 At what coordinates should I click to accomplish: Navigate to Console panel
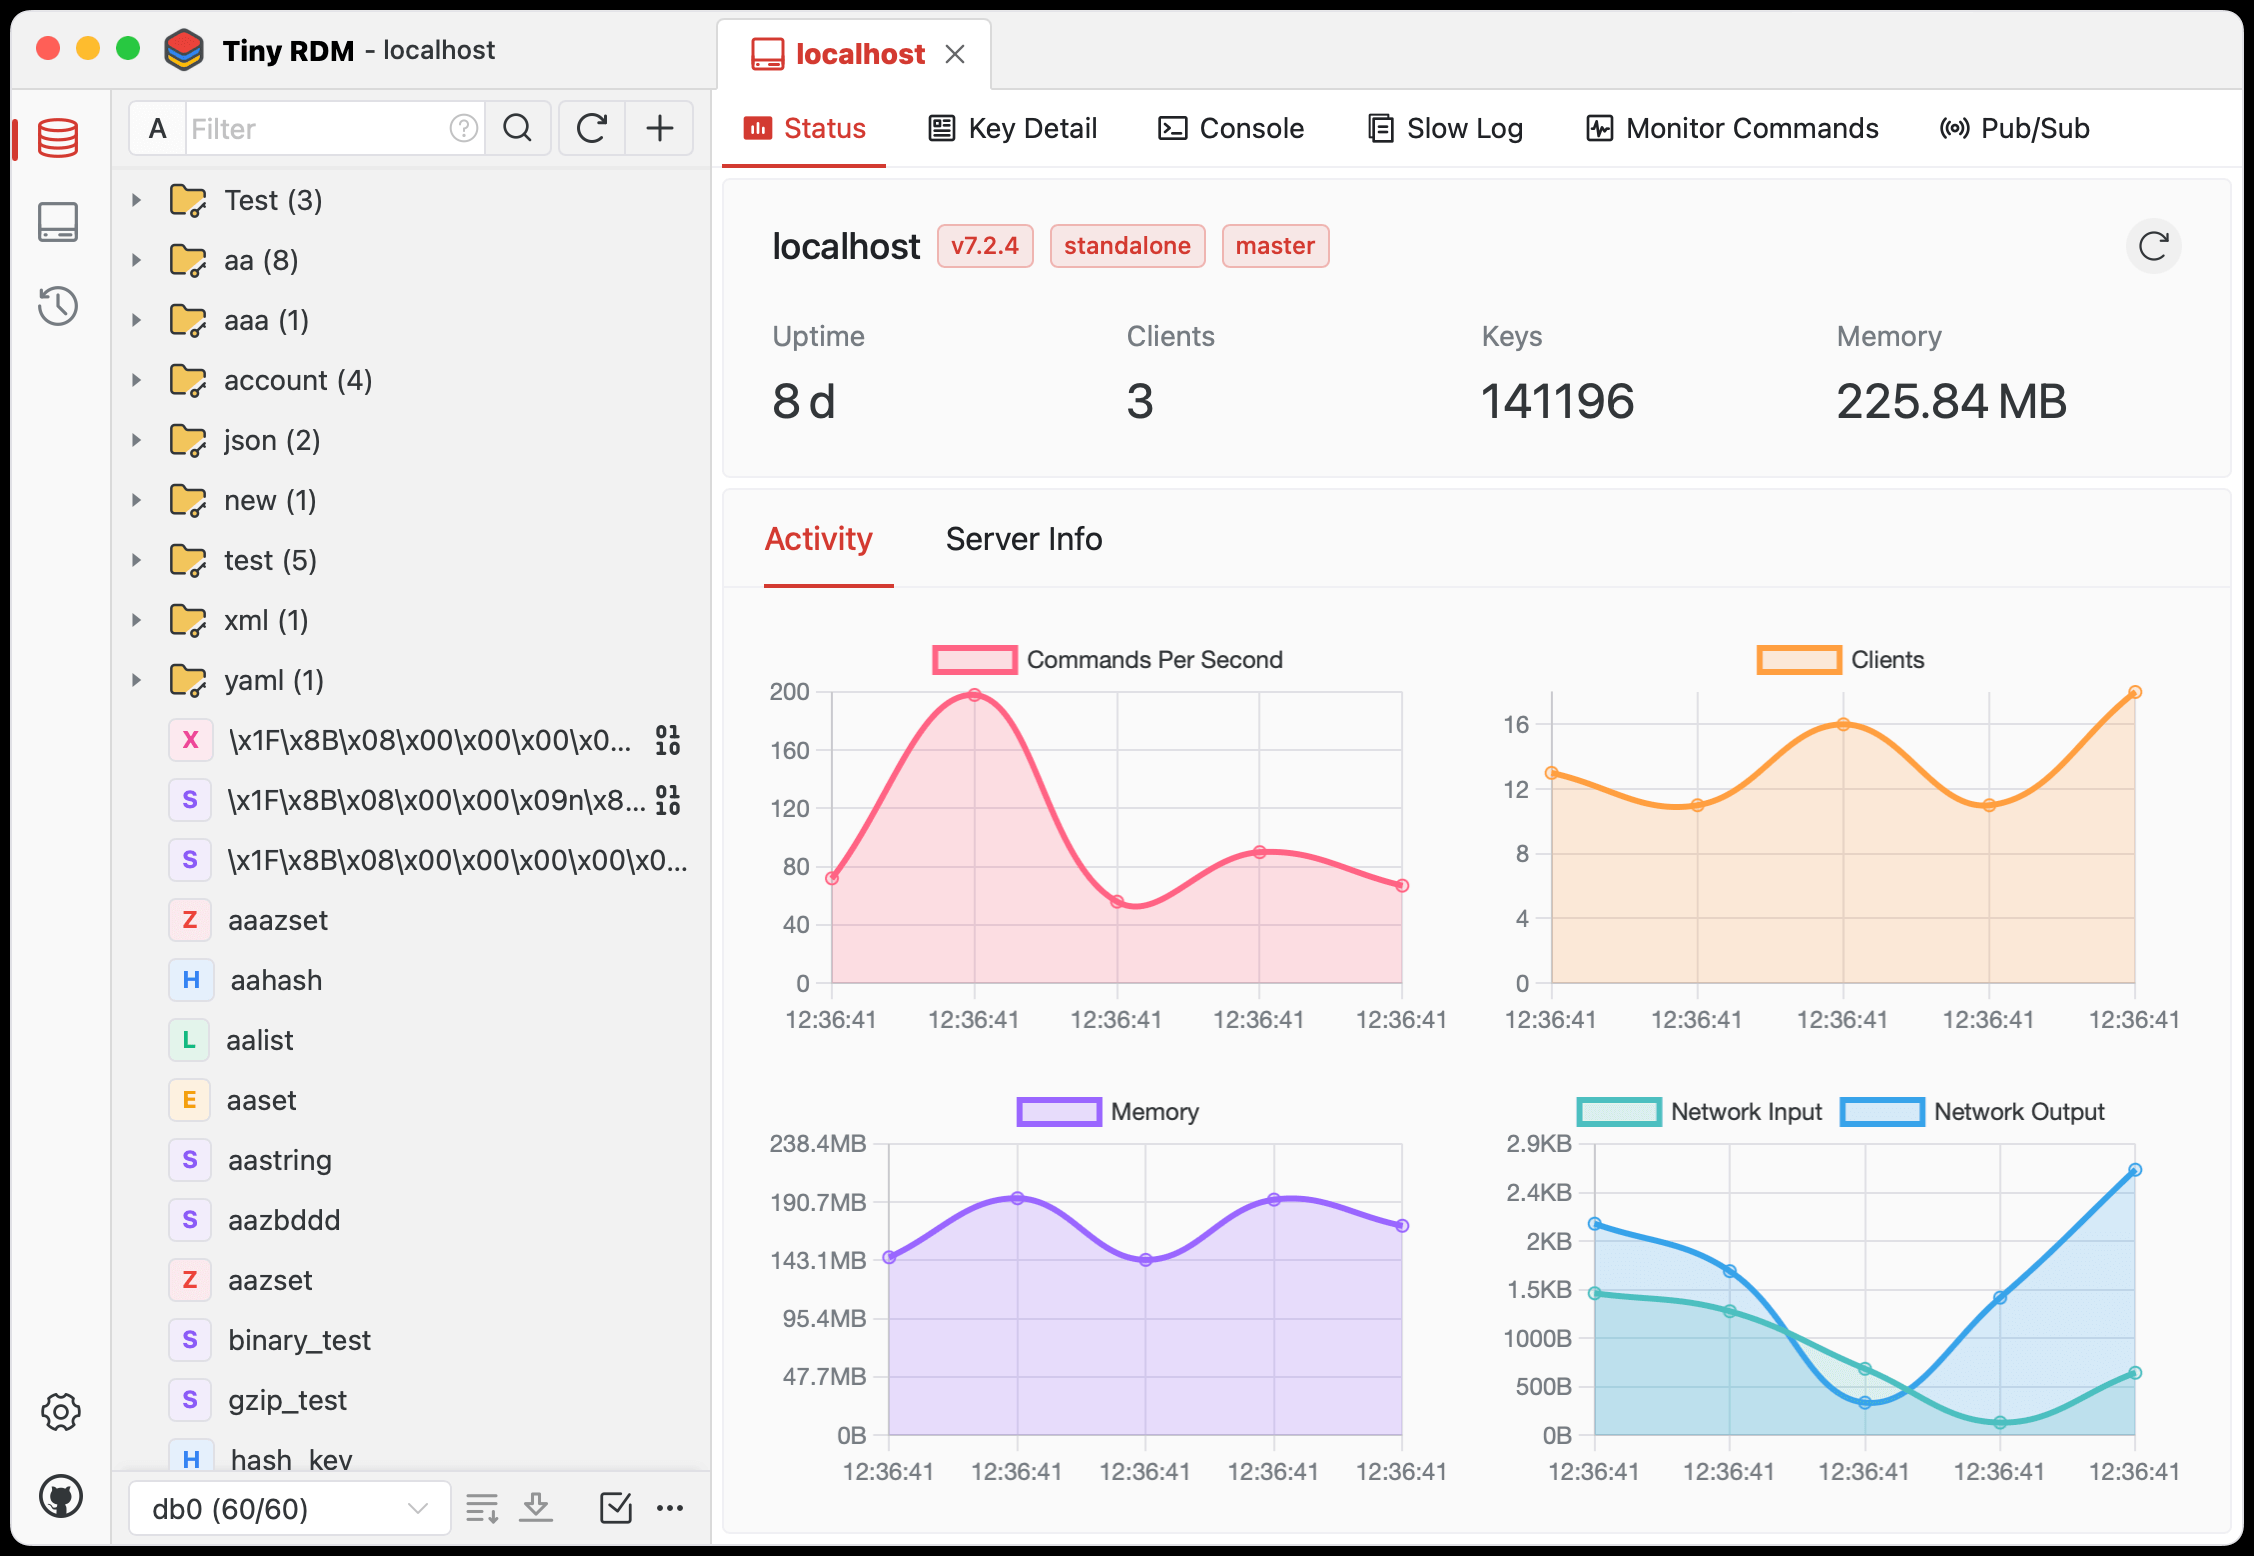tap(1226, 127)
